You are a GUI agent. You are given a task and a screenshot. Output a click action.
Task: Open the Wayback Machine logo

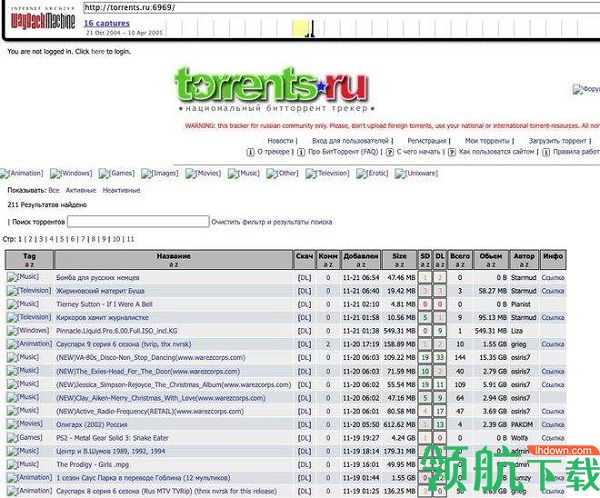[x=42, y=18]
